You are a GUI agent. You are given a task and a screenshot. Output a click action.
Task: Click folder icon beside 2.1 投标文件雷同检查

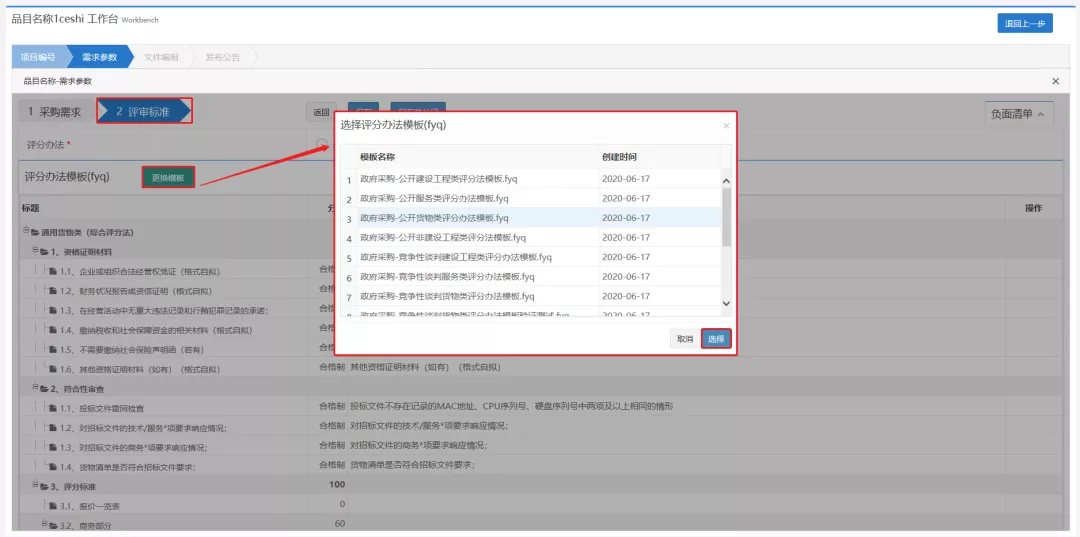point(53,408)
